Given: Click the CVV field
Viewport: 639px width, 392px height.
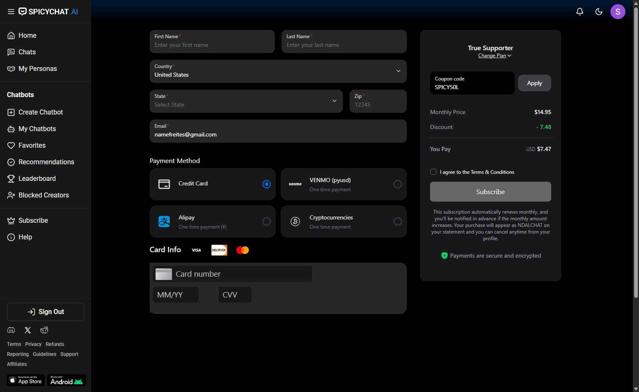Looking at the screenshot, I should point(235,295).
